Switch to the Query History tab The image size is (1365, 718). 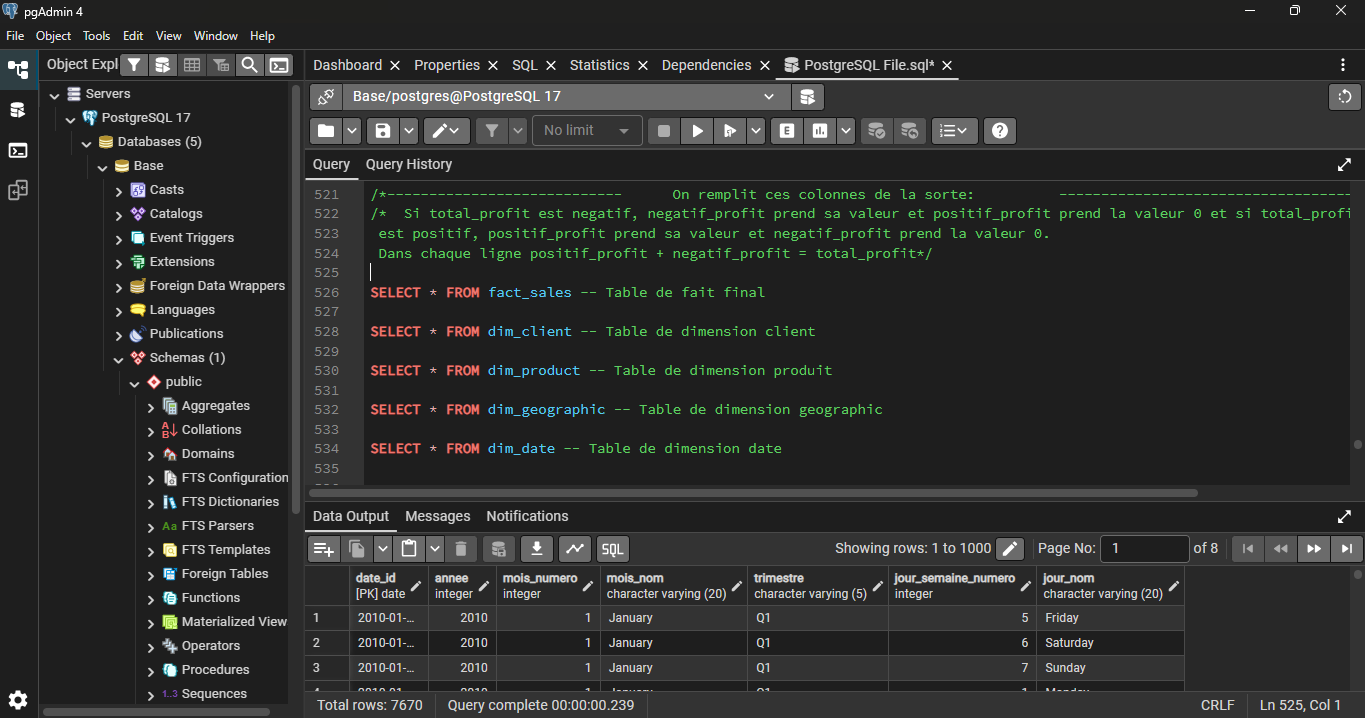tap(409, 164)
